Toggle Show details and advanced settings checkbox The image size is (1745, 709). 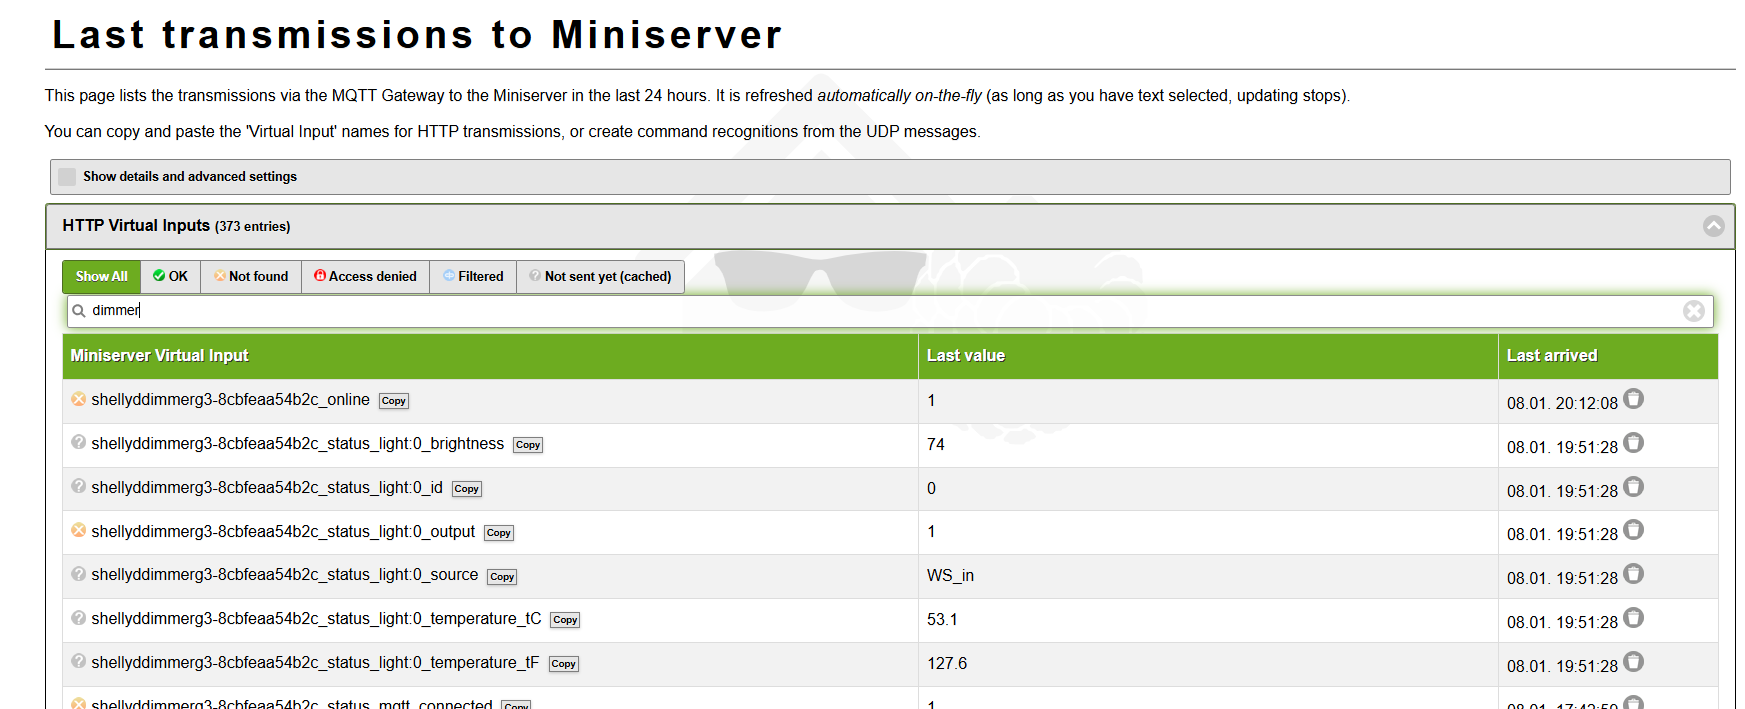pyautogui.click(x=67, y=177)
